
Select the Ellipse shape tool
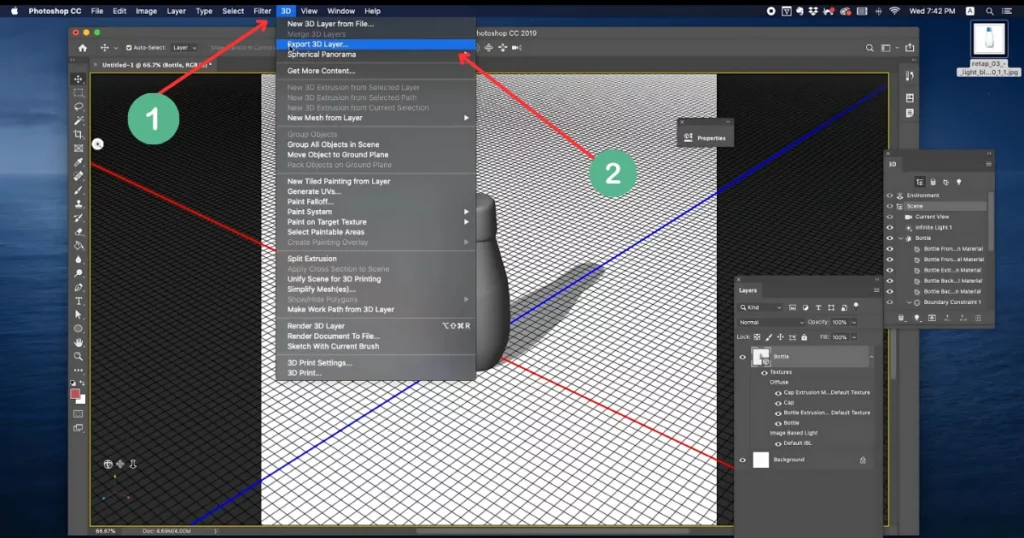78,328
